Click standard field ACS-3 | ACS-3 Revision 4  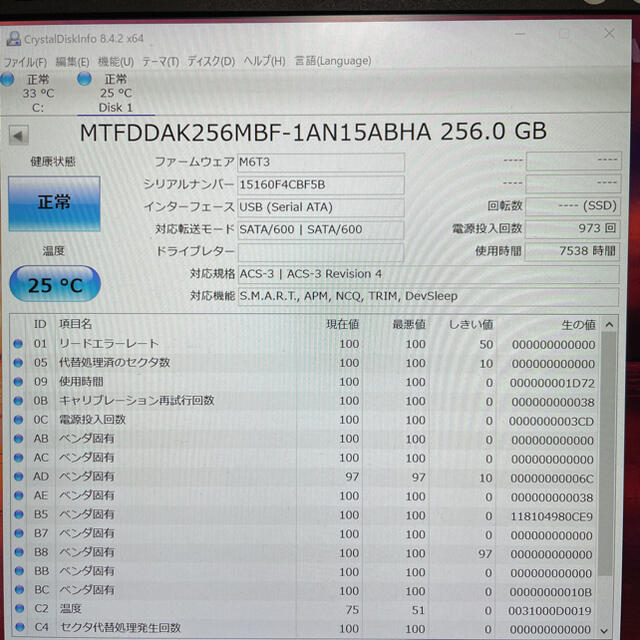428,274
